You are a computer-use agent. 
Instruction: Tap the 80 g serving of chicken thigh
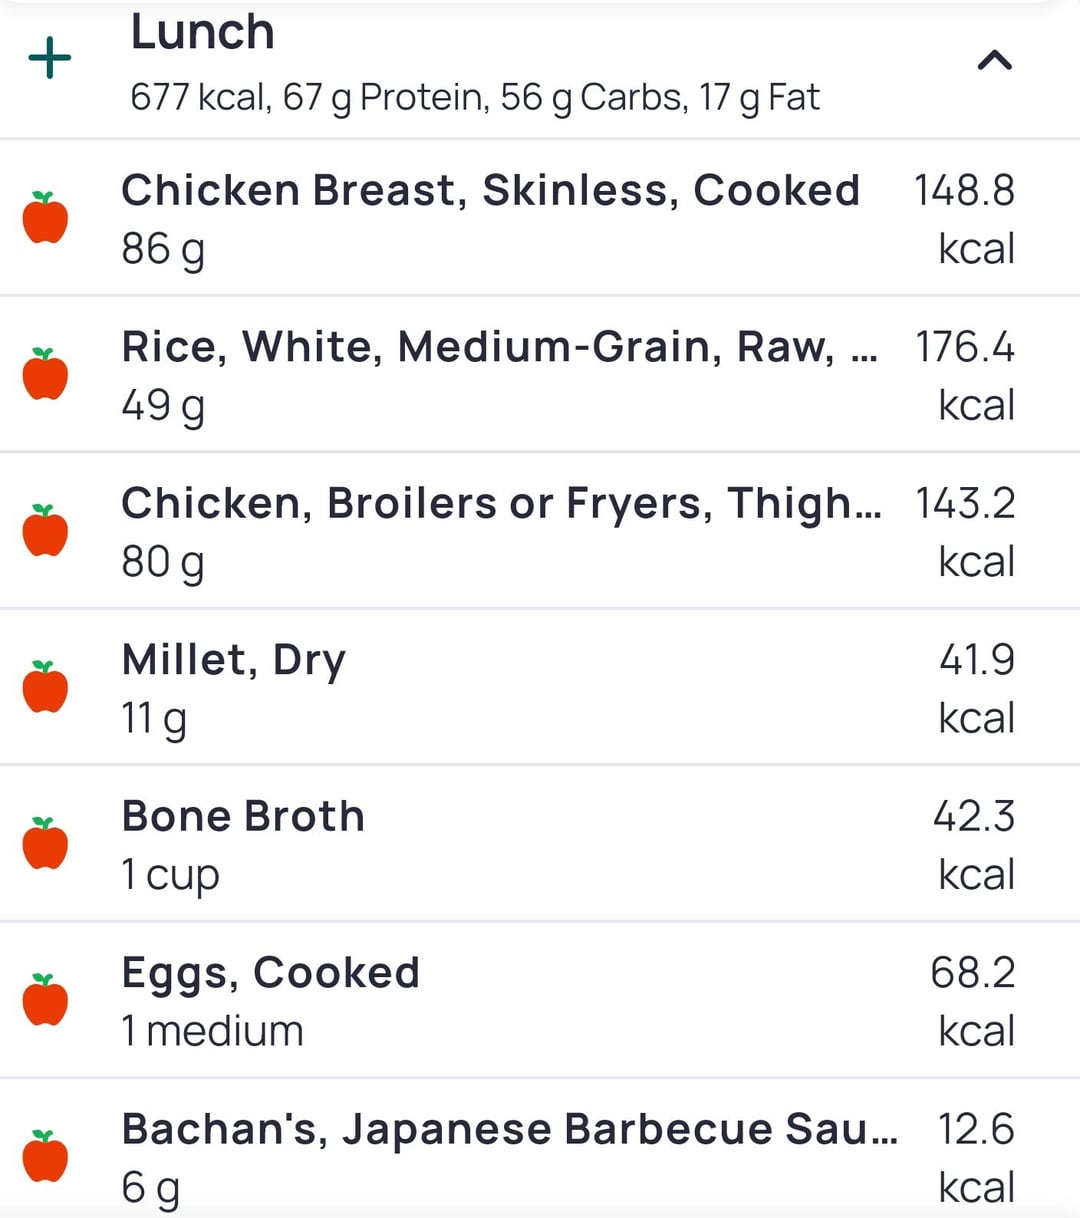[163, 562]
